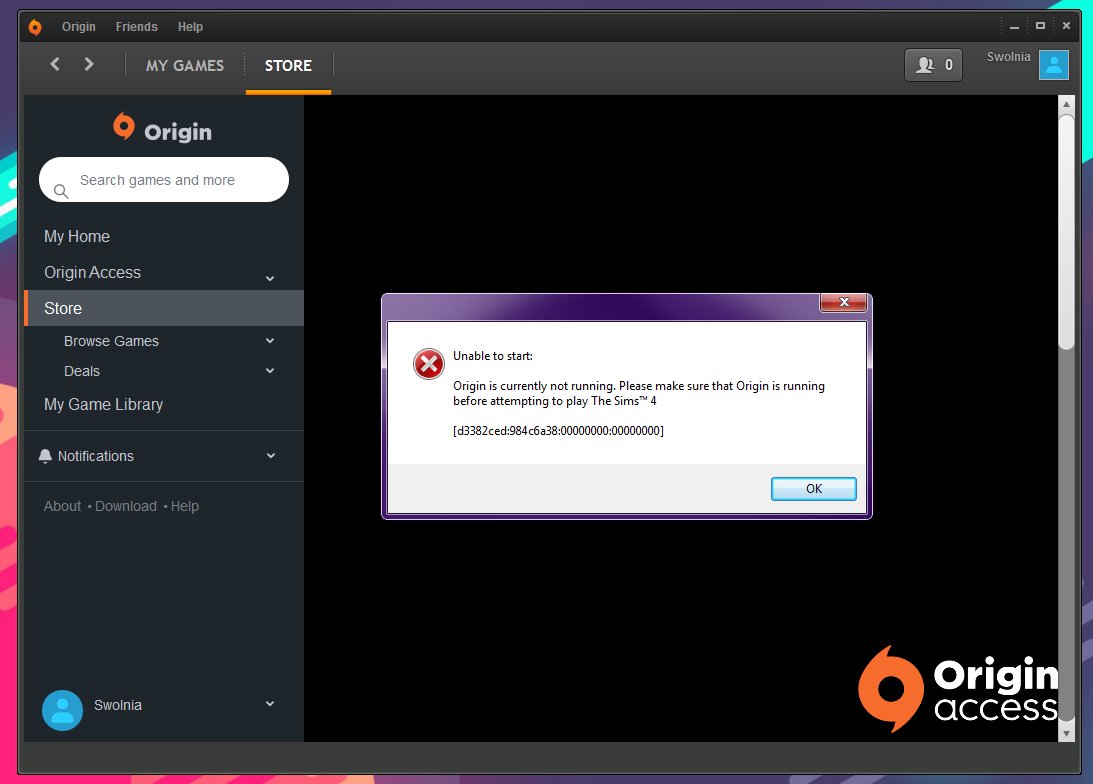Click the scrollbar down arrow

coord(1066,734)
